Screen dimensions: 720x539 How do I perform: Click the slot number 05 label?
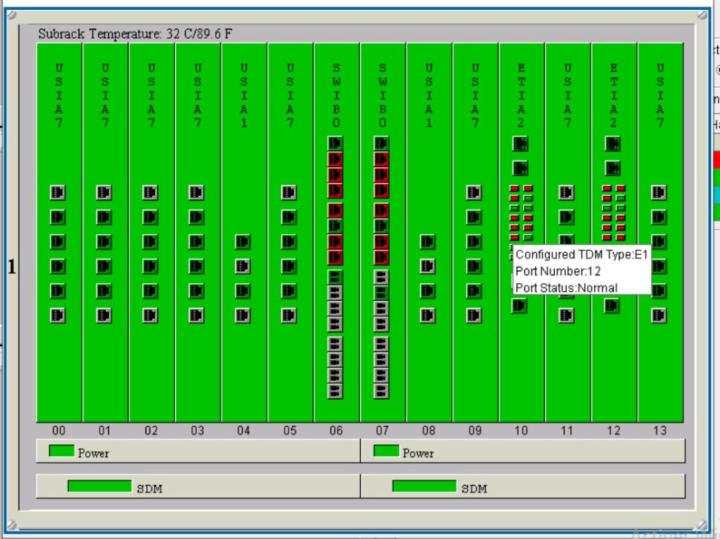290,431
